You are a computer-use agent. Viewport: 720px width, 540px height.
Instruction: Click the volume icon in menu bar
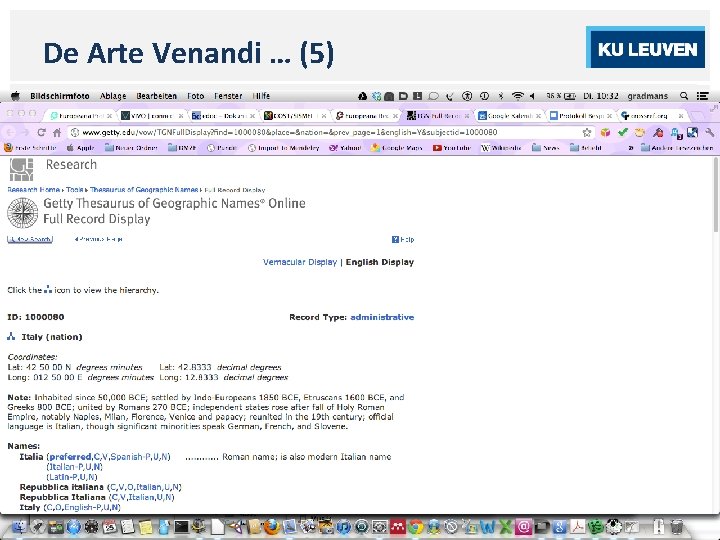tap(532, 96)
